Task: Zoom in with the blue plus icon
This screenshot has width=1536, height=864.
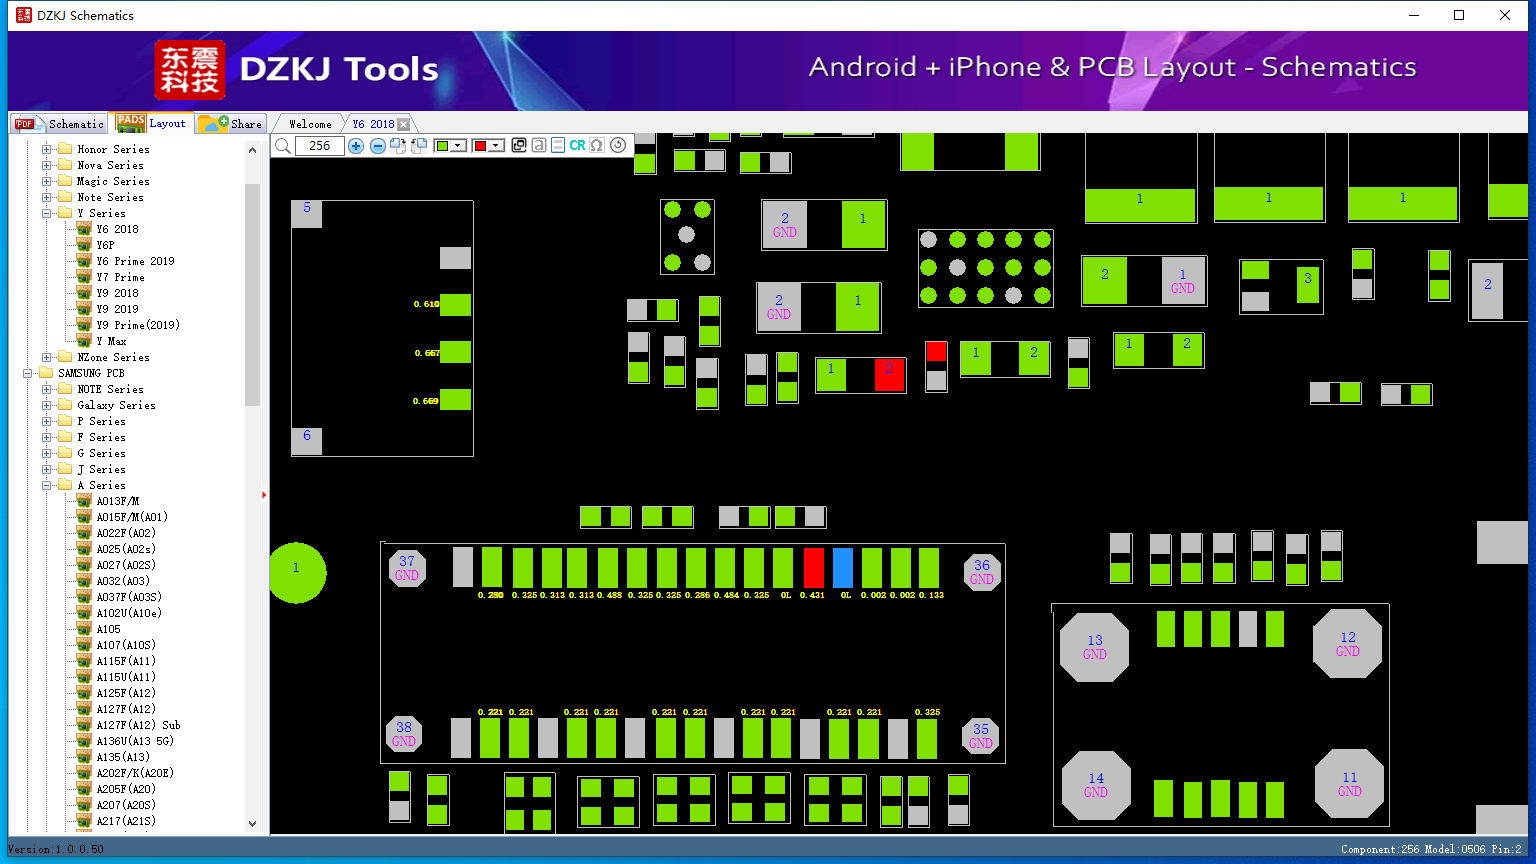Action: tap(356, 146)
